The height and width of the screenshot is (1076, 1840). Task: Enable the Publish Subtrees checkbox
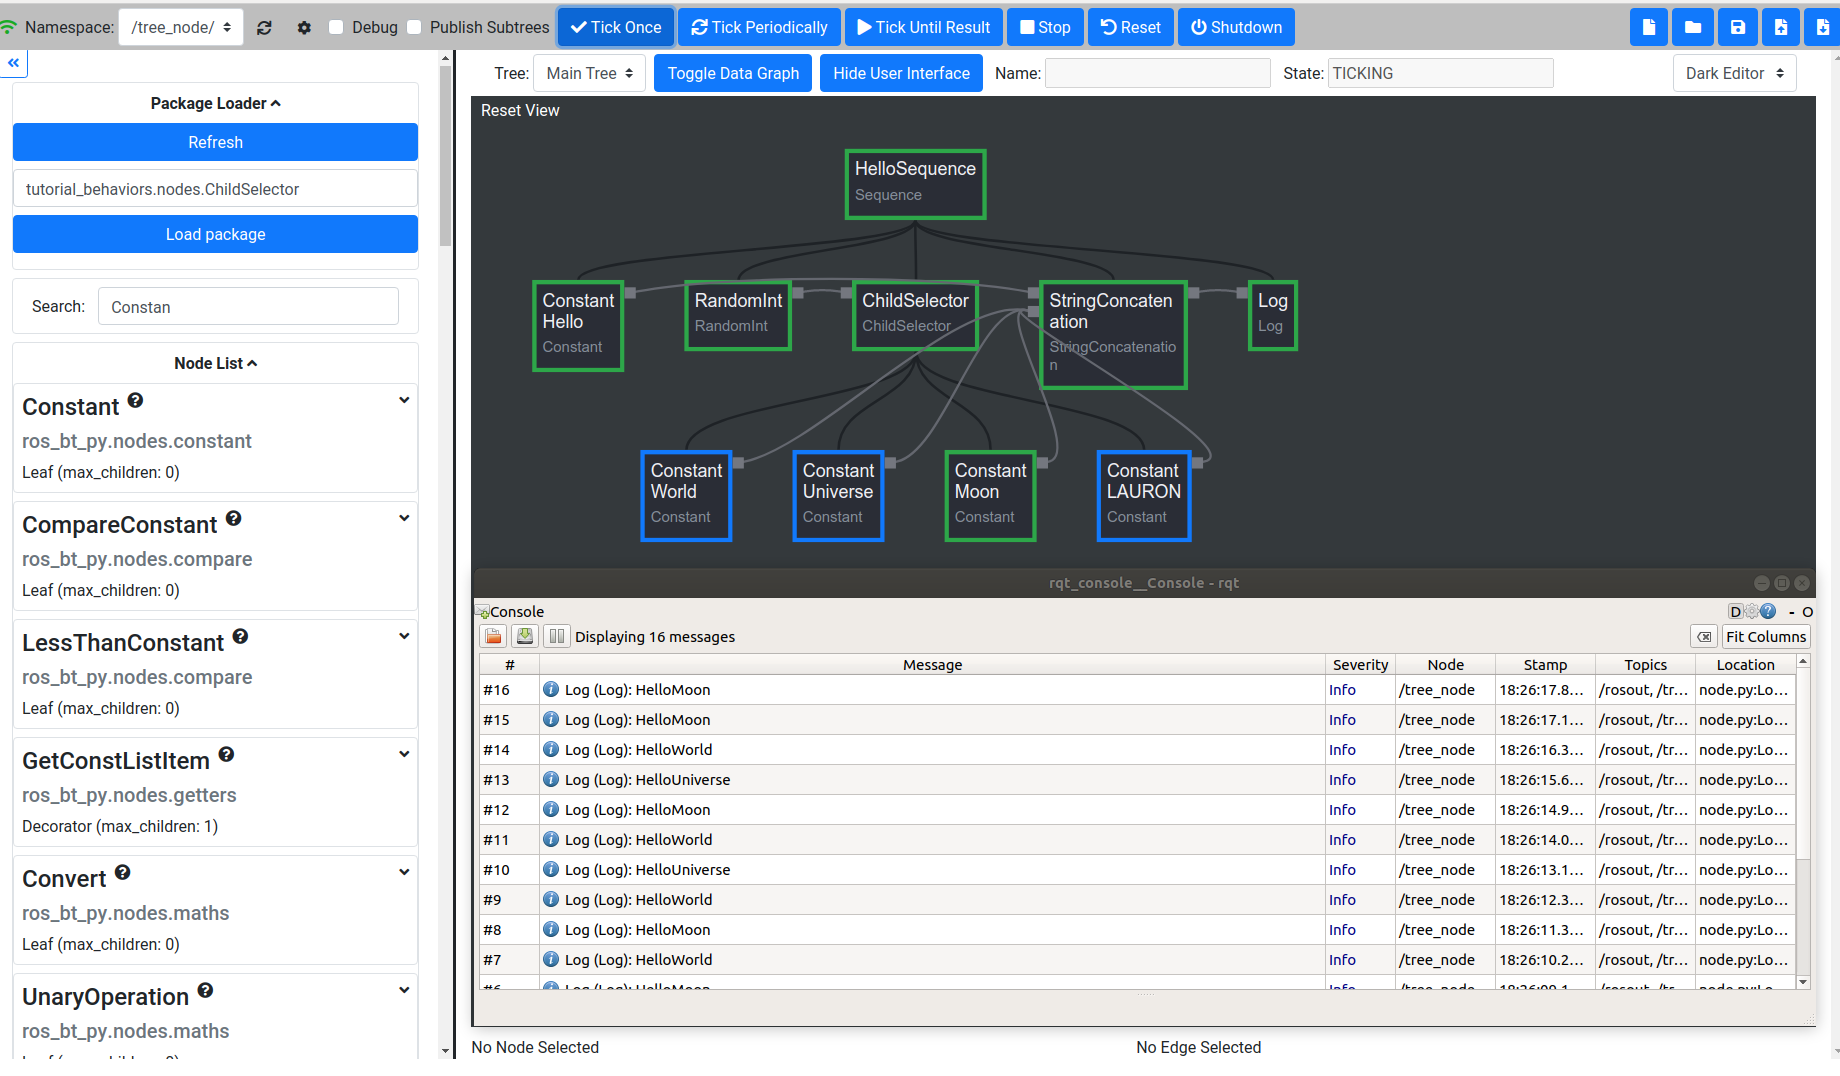click(414, 28)
